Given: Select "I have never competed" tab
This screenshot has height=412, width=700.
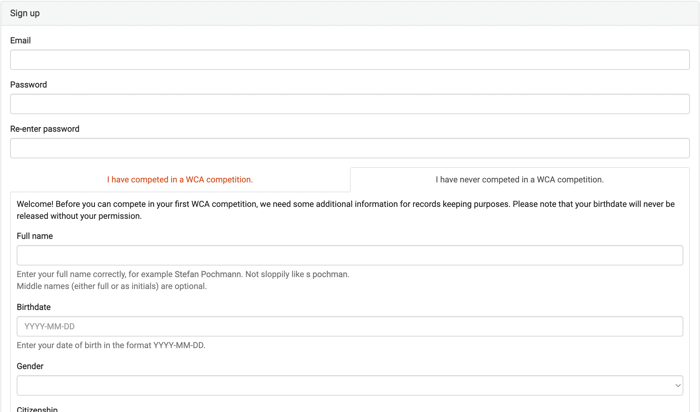Looking at the screenshot, I should [x=520, y=179].
